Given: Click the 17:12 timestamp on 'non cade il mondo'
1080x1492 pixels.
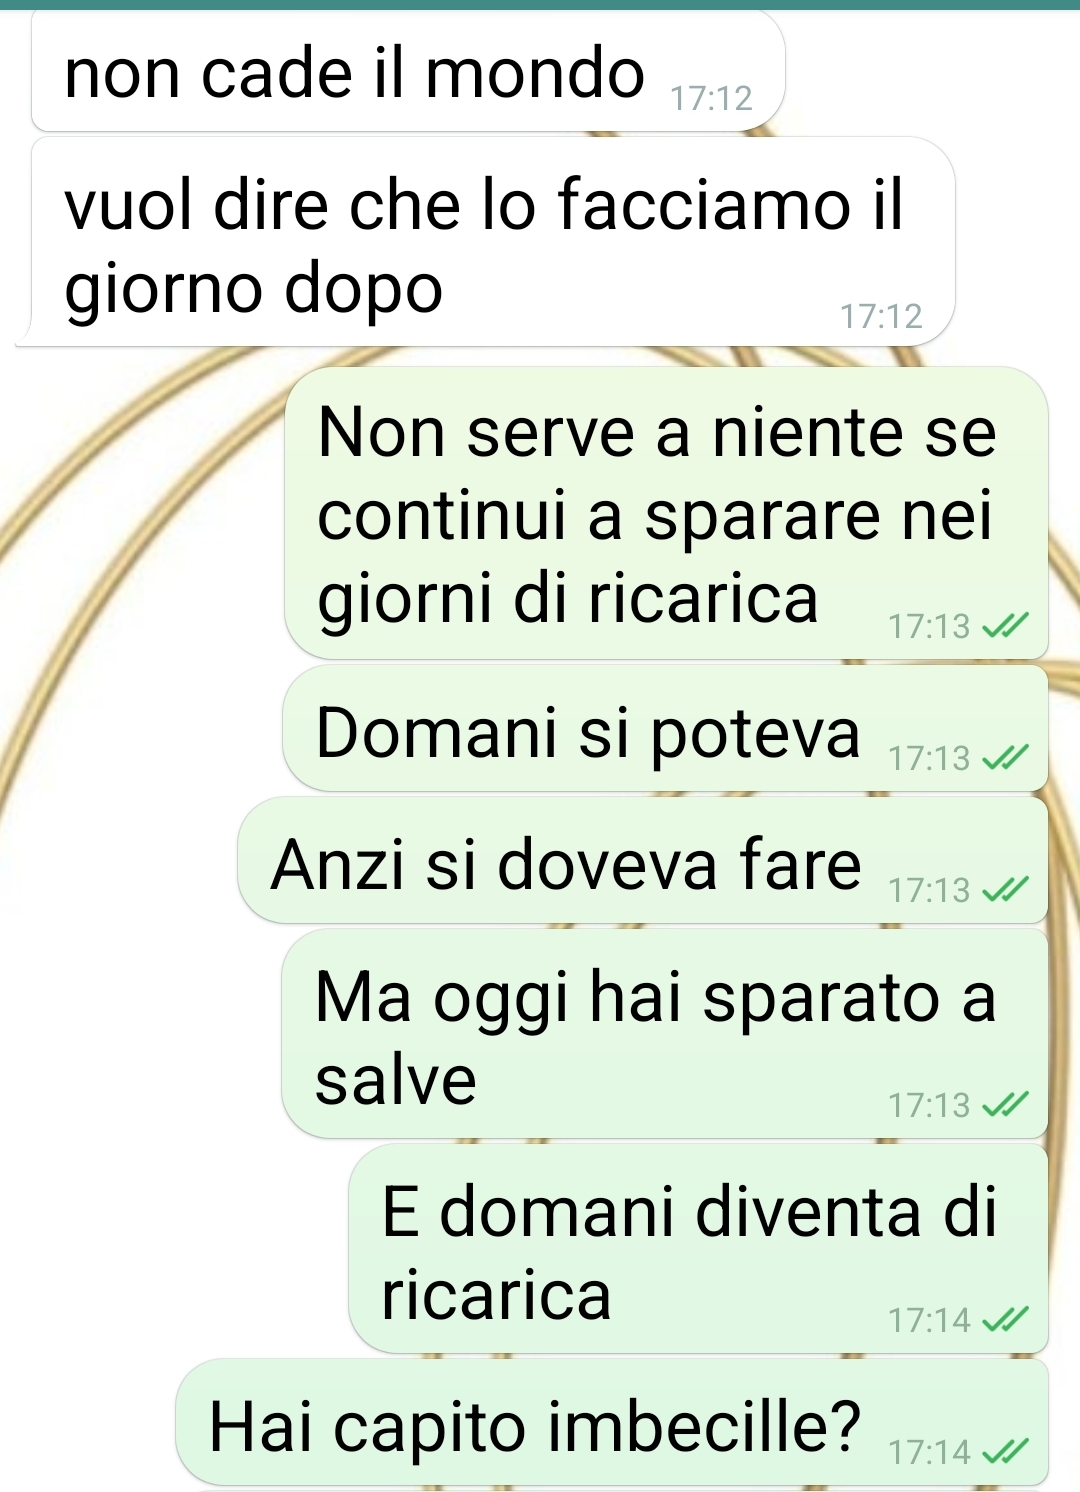Looking at the screenshot, I should click(711, 98).
